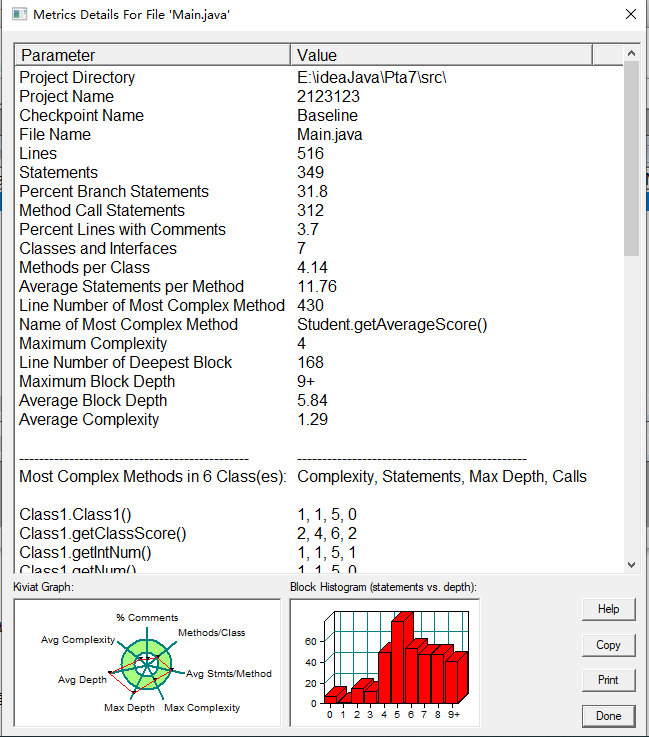Click the Main.java value
Screen dimensions: 649x737
coord(329,134)
